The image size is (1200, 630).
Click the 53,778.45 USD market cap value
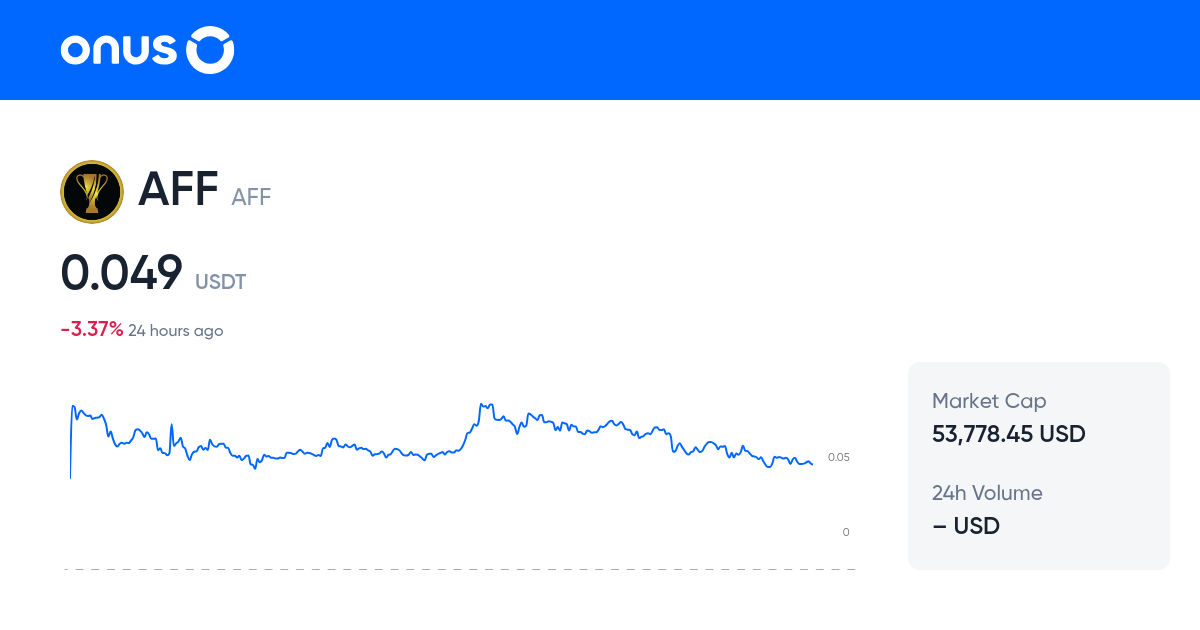click(x=1008, y=434)
